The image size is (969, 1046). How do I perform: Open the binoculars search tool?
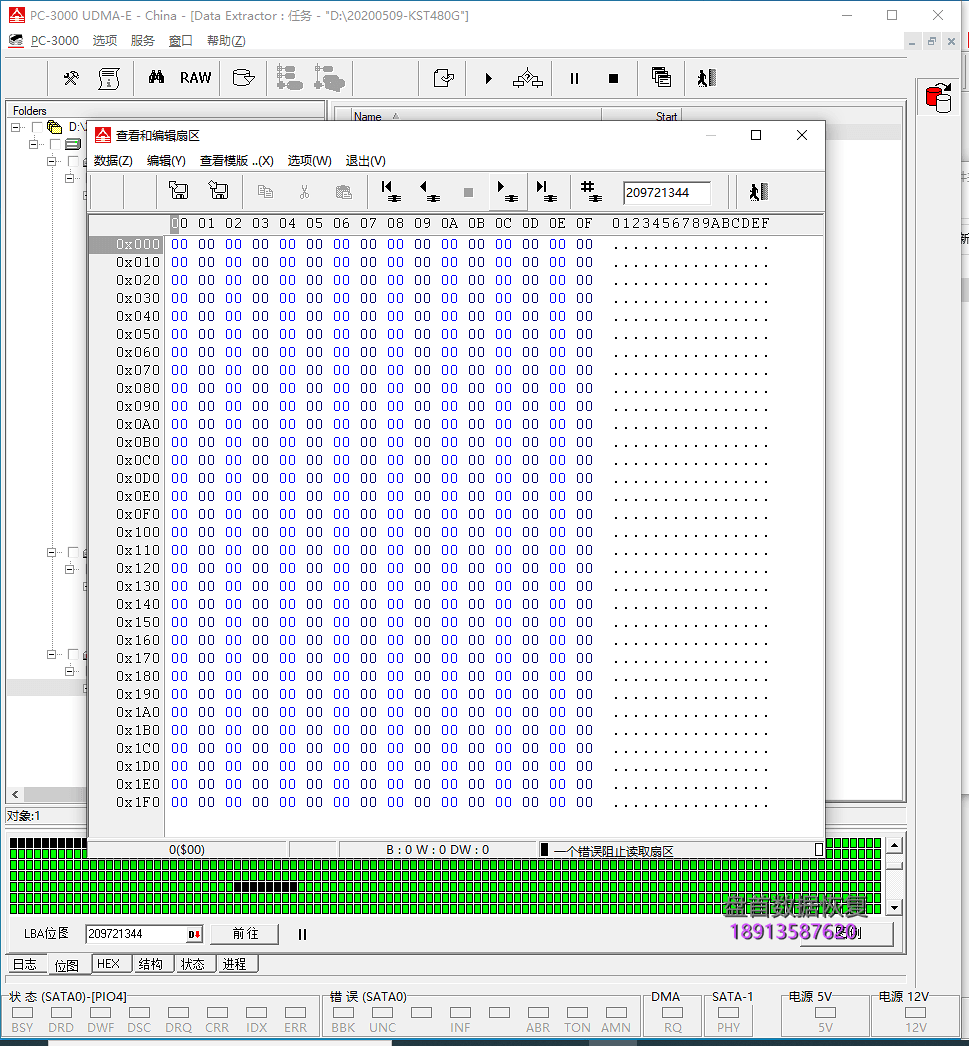point(157,77)
